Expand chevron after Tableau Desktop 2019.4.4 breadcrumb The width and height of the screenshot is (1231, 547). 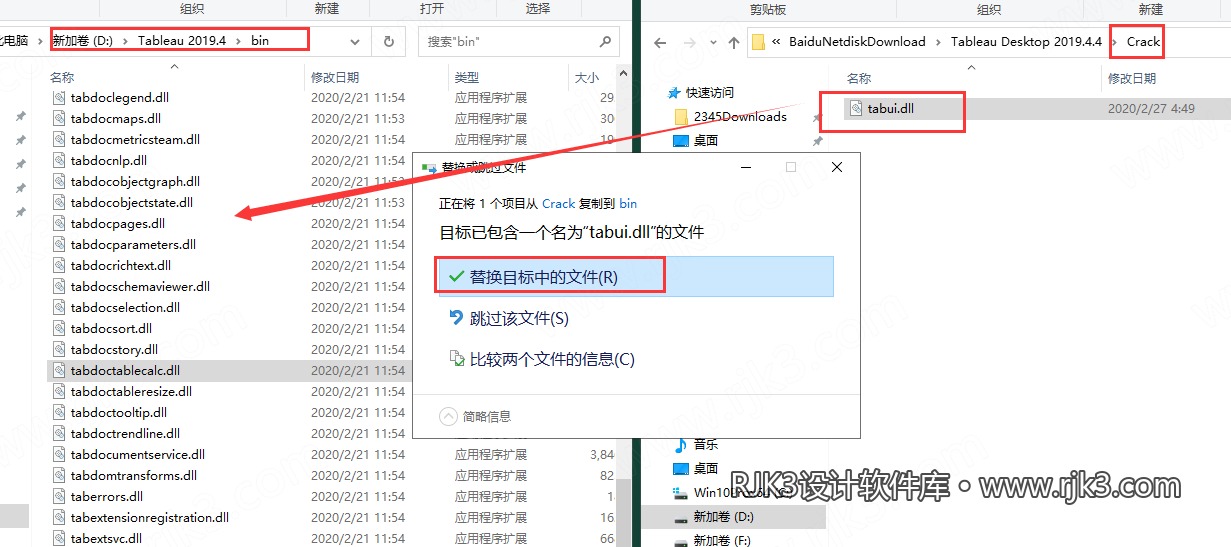[x=1114, y=42]
